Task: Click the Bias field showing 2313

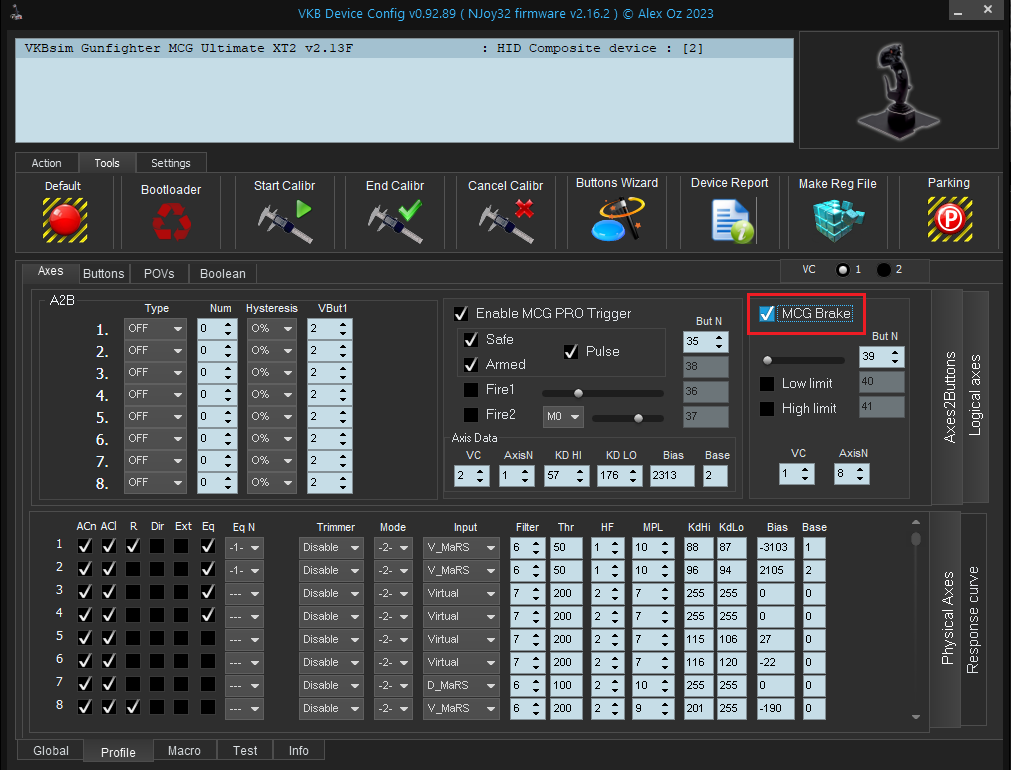Action: pyautogui.click(x=670, y=476)
